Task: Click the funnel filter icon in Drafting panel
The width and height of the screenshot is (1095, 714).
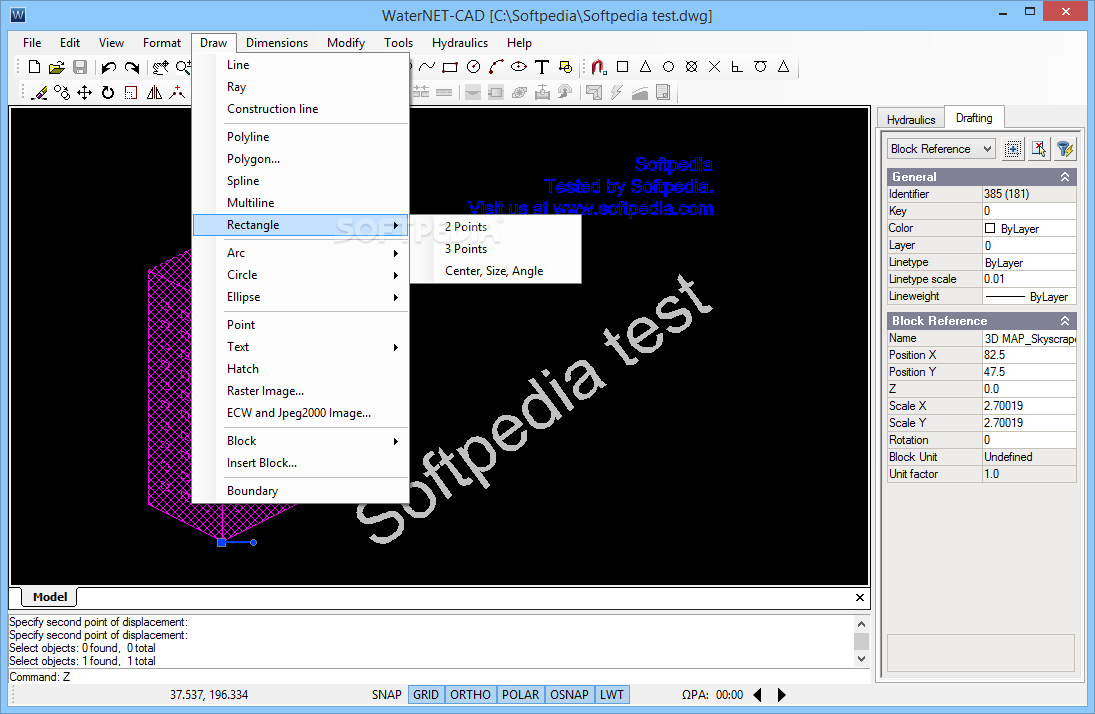Action: (1064, 149)
